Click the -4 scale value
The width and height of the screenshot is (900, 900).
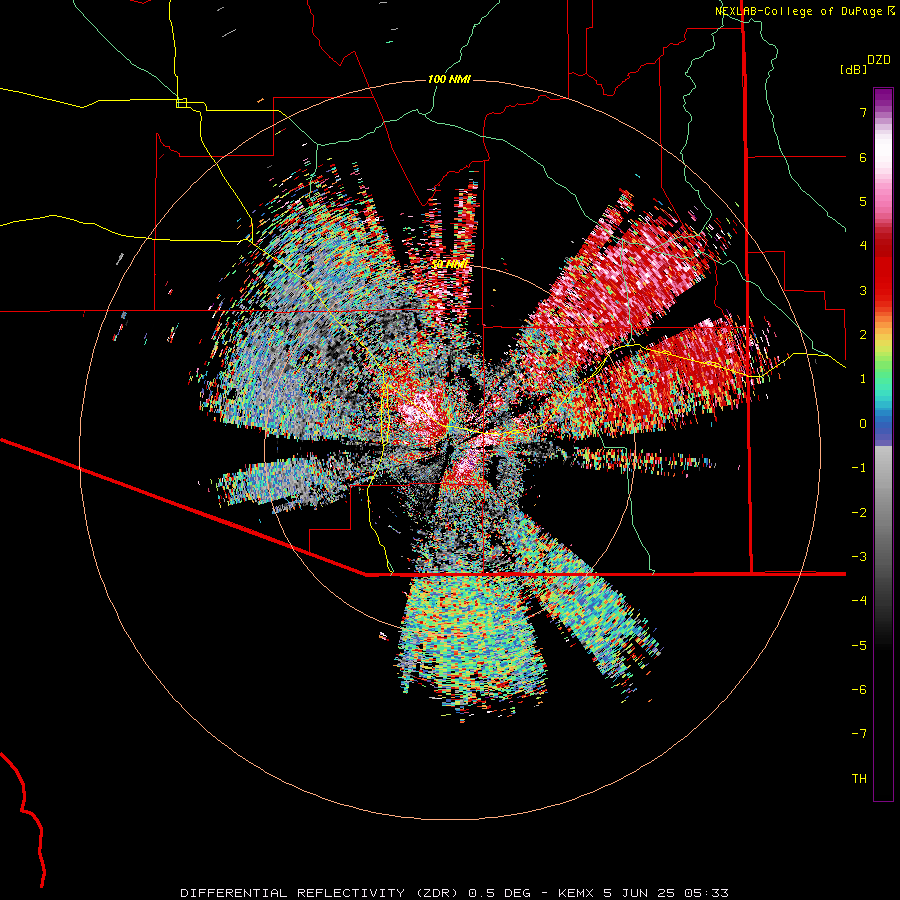pyautogui.click(x=859, y=601)
